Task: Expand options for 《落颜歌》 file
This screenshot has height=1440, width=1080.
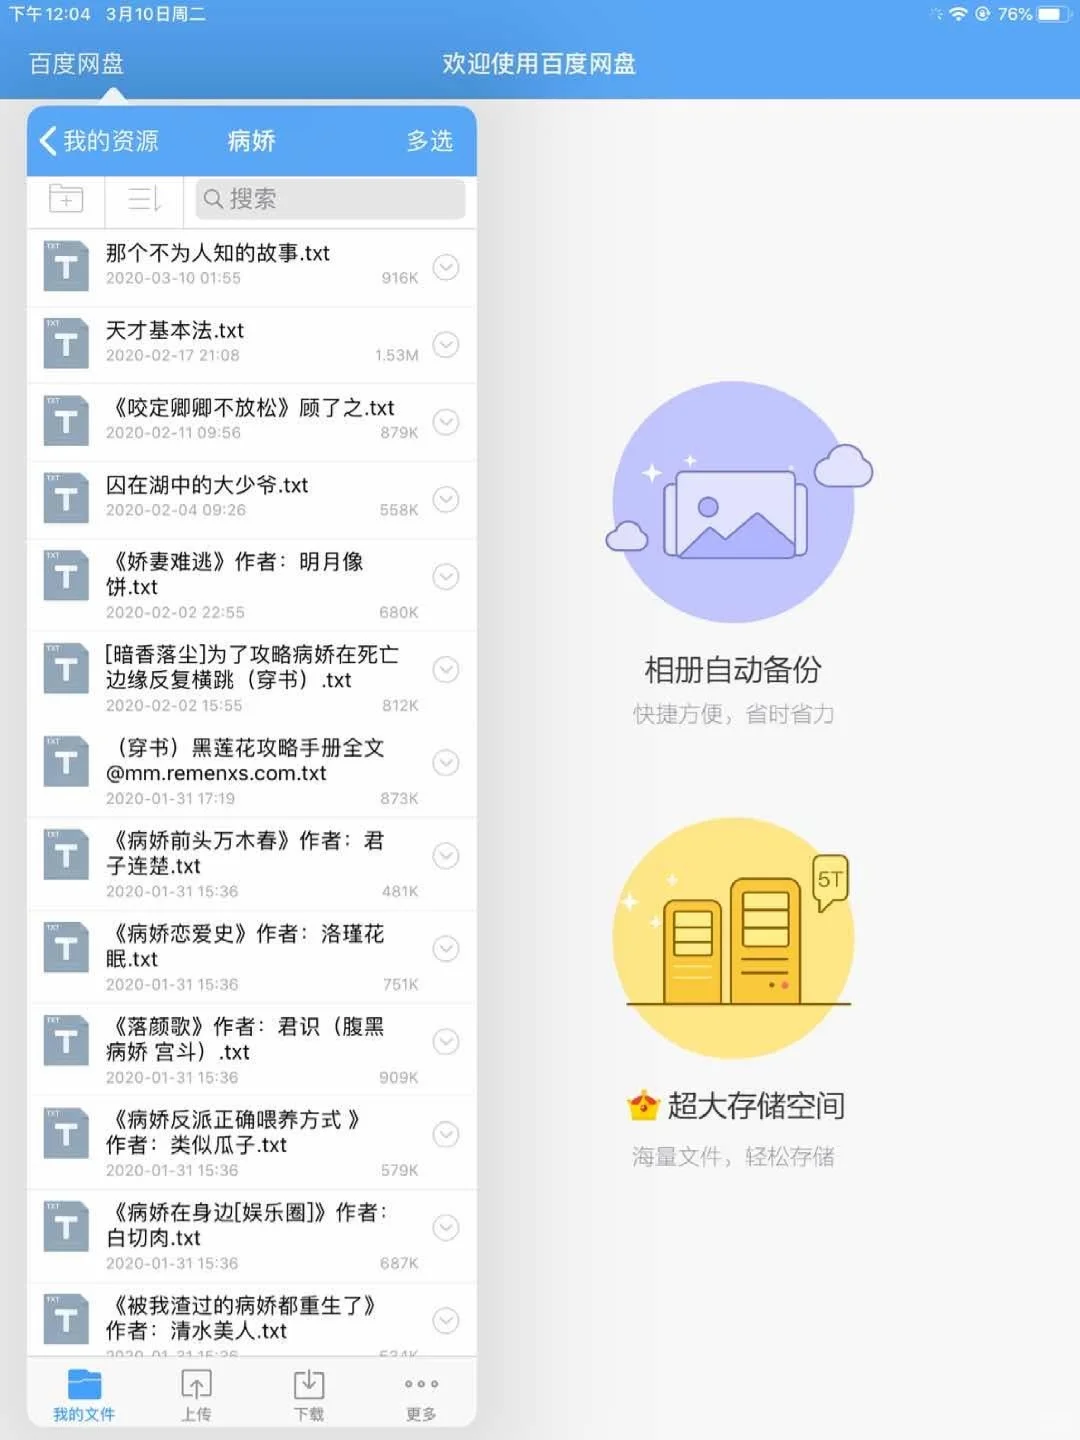Action: coord(445,1041)
